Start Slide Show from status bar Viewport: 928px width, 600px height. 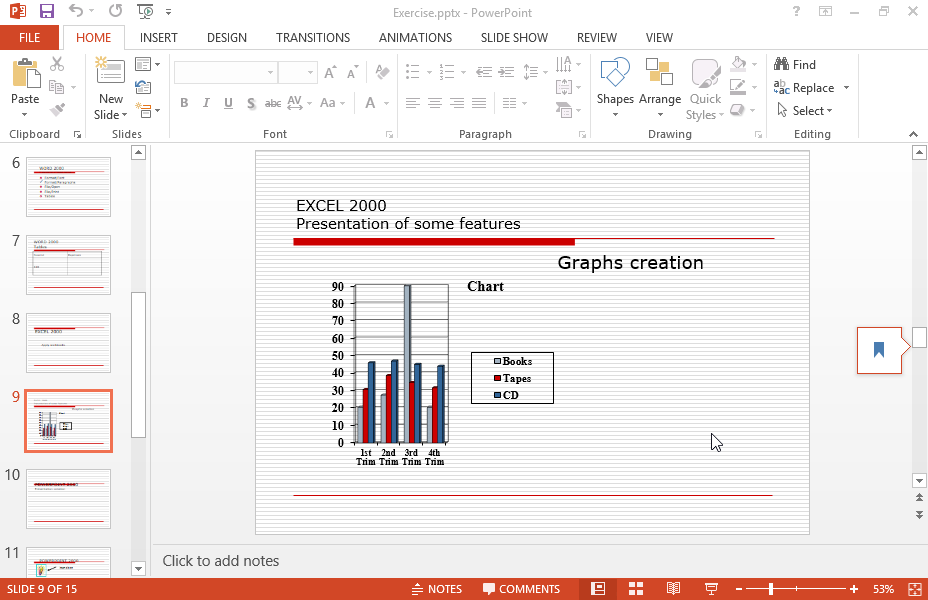pyautogui.click(x=711, y=589)
